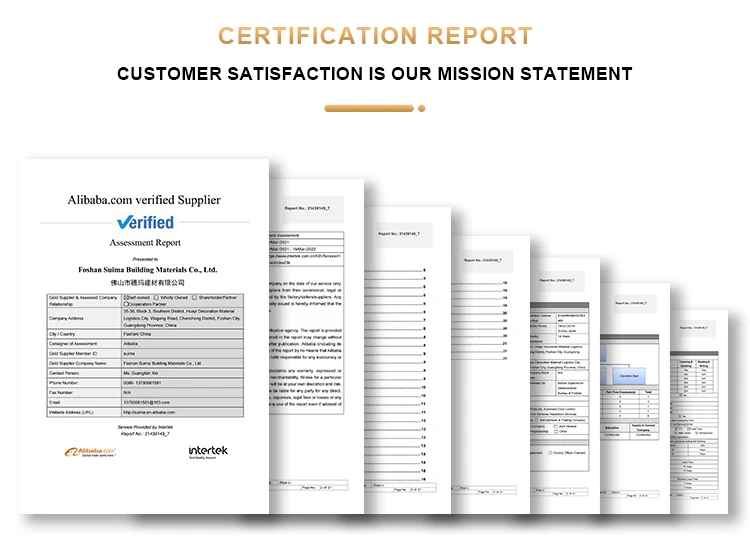
Task: Open the third page with numbered contents lines
Action: click(408, 361)
